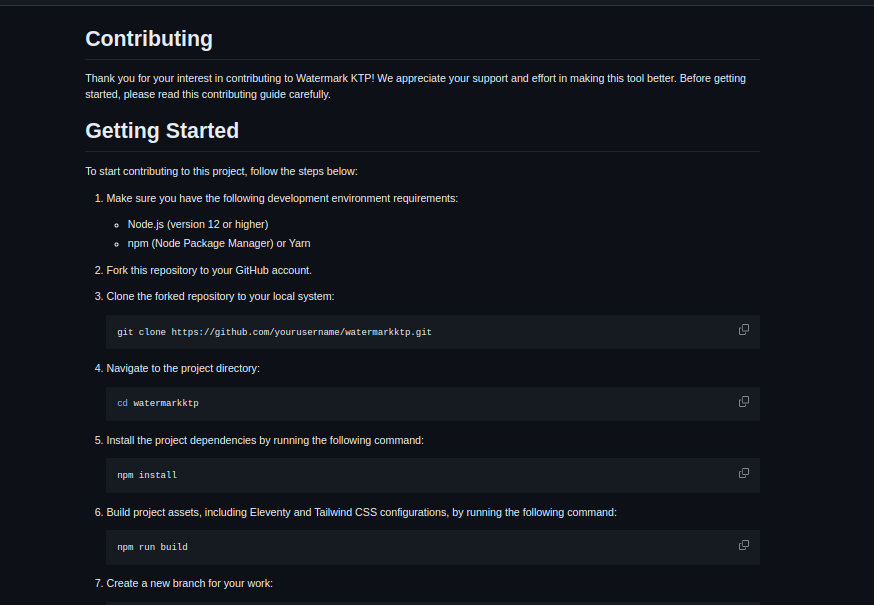Viewport: 874px width, 605px height.
Task: Click the git clone URL code text
Action: click(274, 332)
